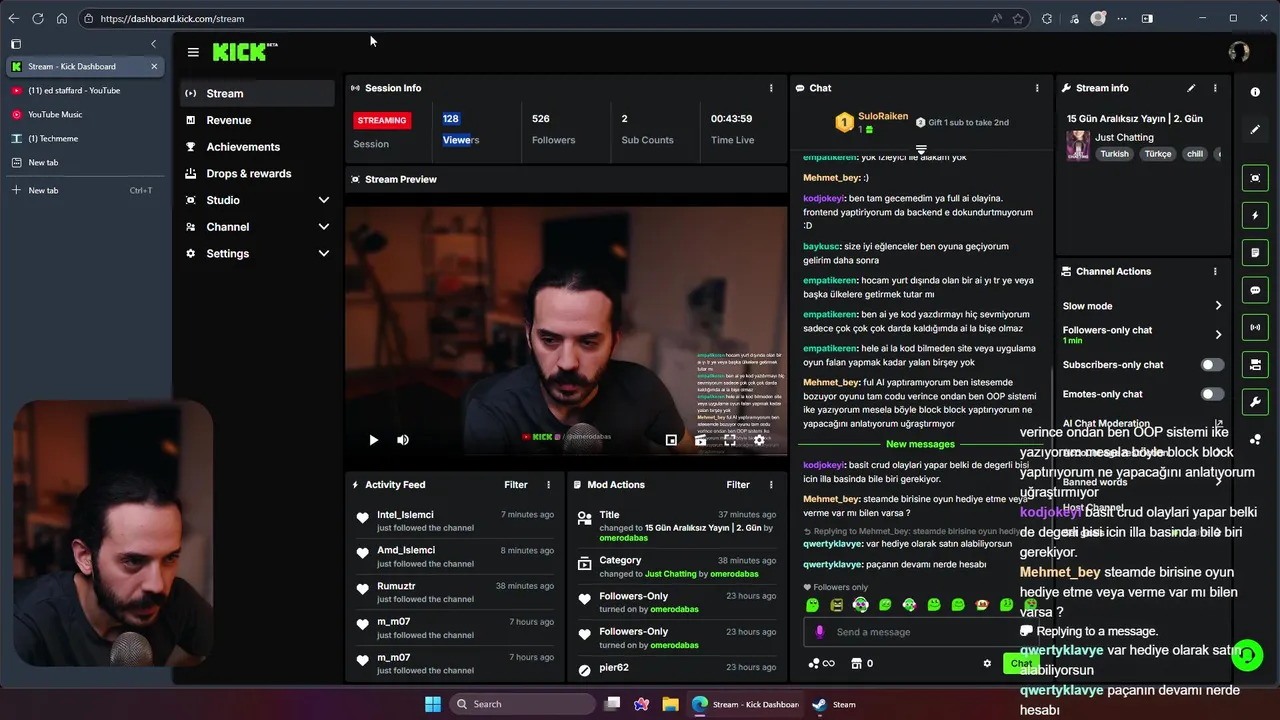Viewport: 1280px width, 720px height.
Task: Open Windows Start menu
Action: 433,704
